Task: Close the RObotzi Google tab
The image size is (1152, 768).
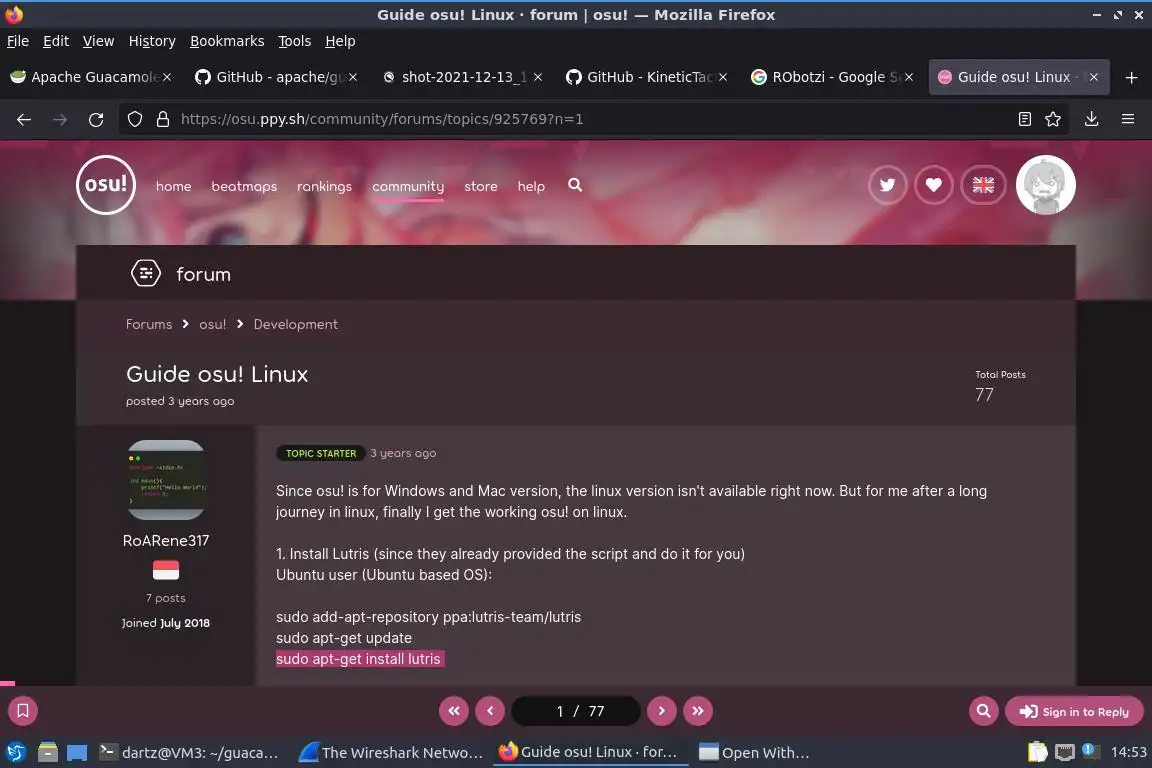Action: tap(909, 77)
